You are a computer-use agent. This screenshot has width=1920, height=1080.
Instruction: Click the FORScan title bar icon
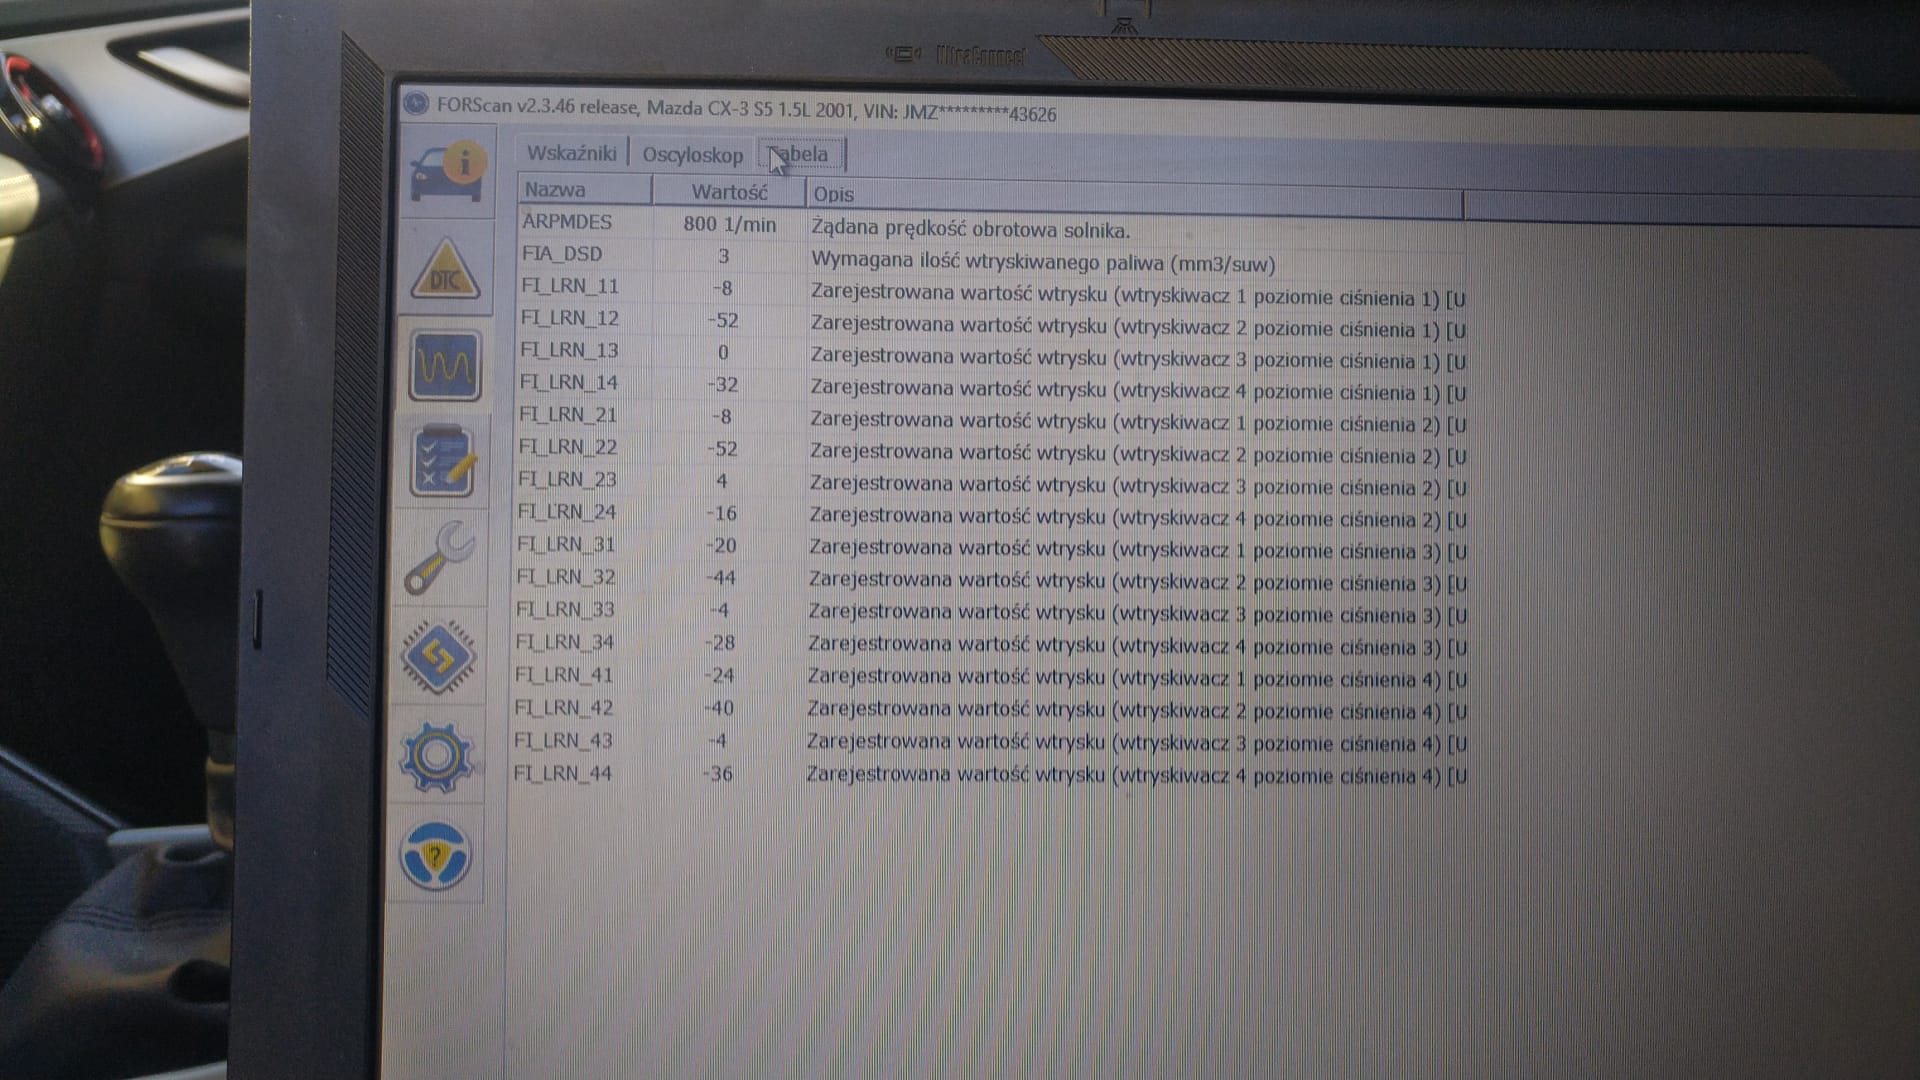416,104
